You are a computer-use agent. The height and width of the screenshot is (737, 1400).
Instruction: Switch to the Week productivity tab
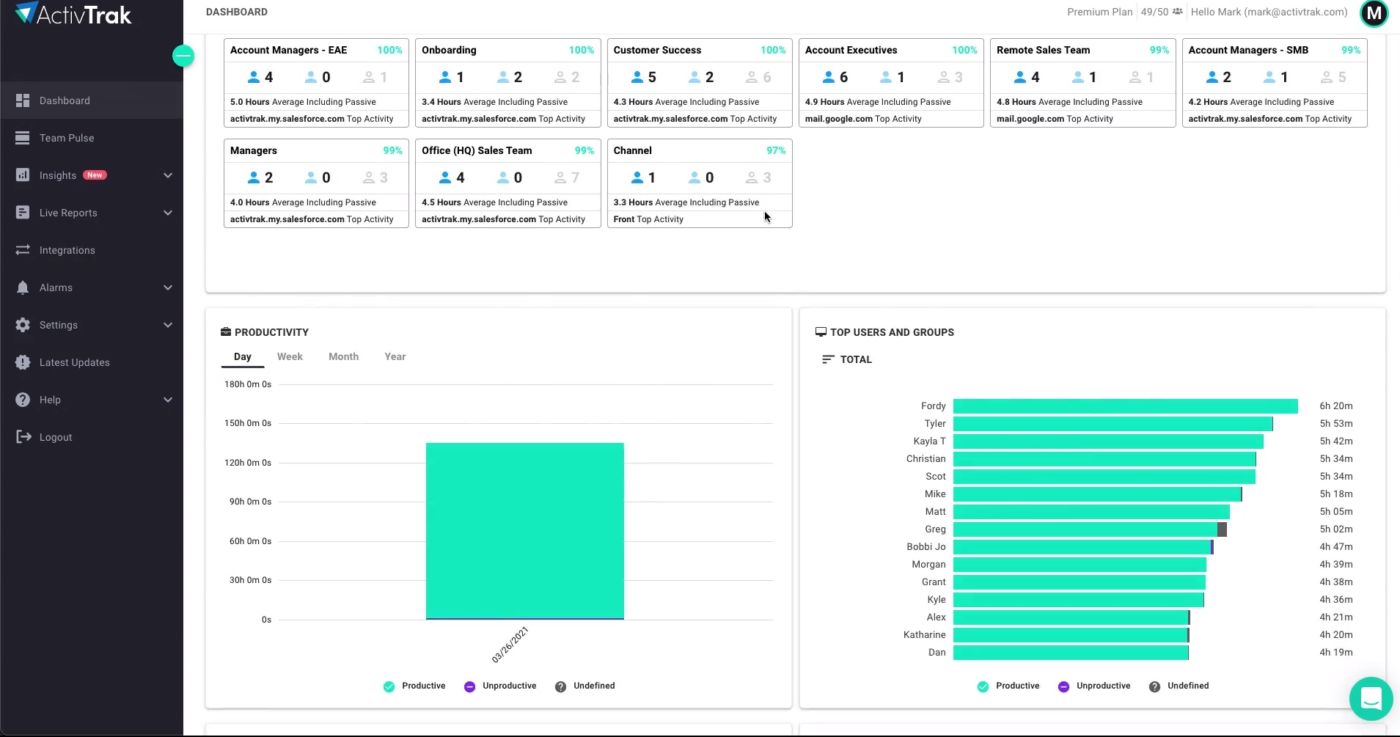pos(289,357)
